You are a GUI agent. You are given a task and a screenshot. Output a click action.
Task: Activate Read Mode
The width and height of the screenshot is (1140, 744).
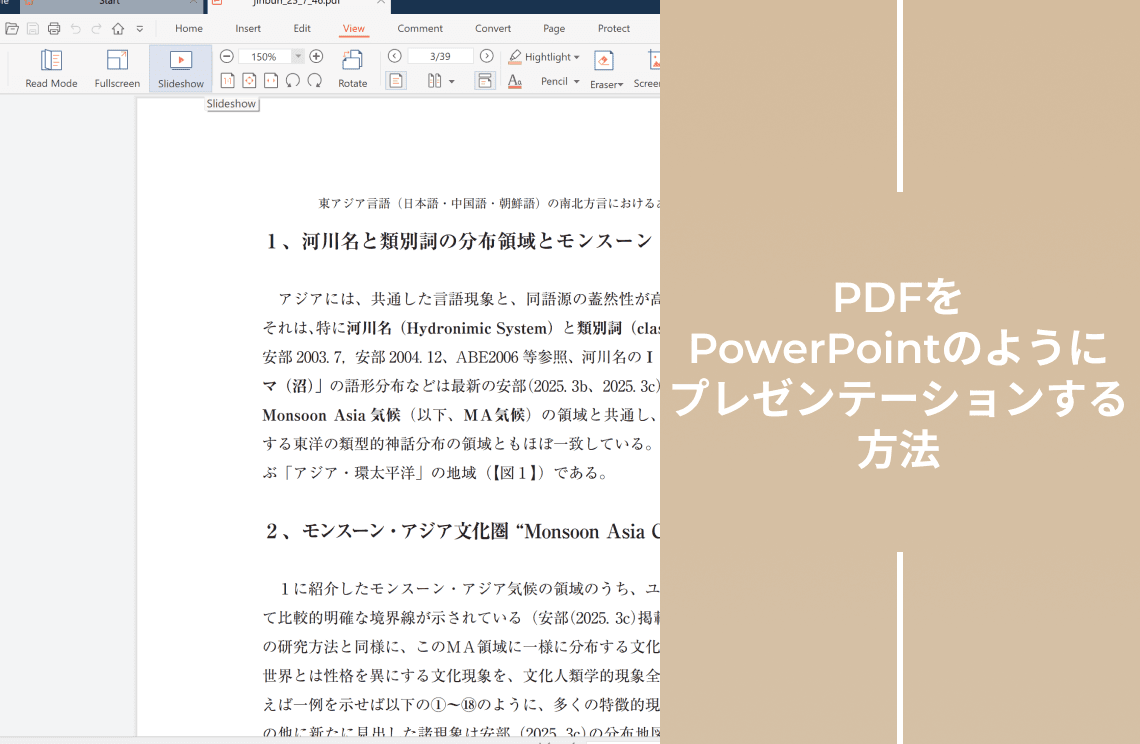pos(51,68)
